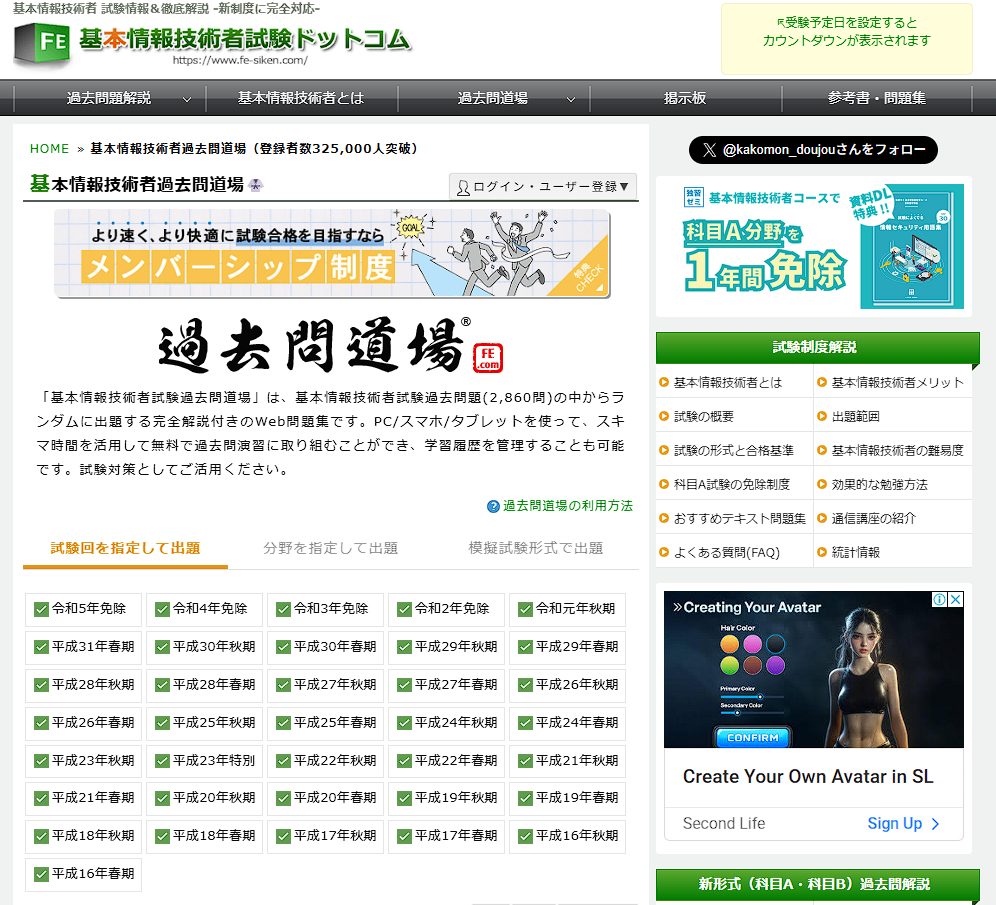The width and height of the screenshot is (996, 905).
Task: Click the user silhouette icon on login button
Action: [x=463, y=187]
